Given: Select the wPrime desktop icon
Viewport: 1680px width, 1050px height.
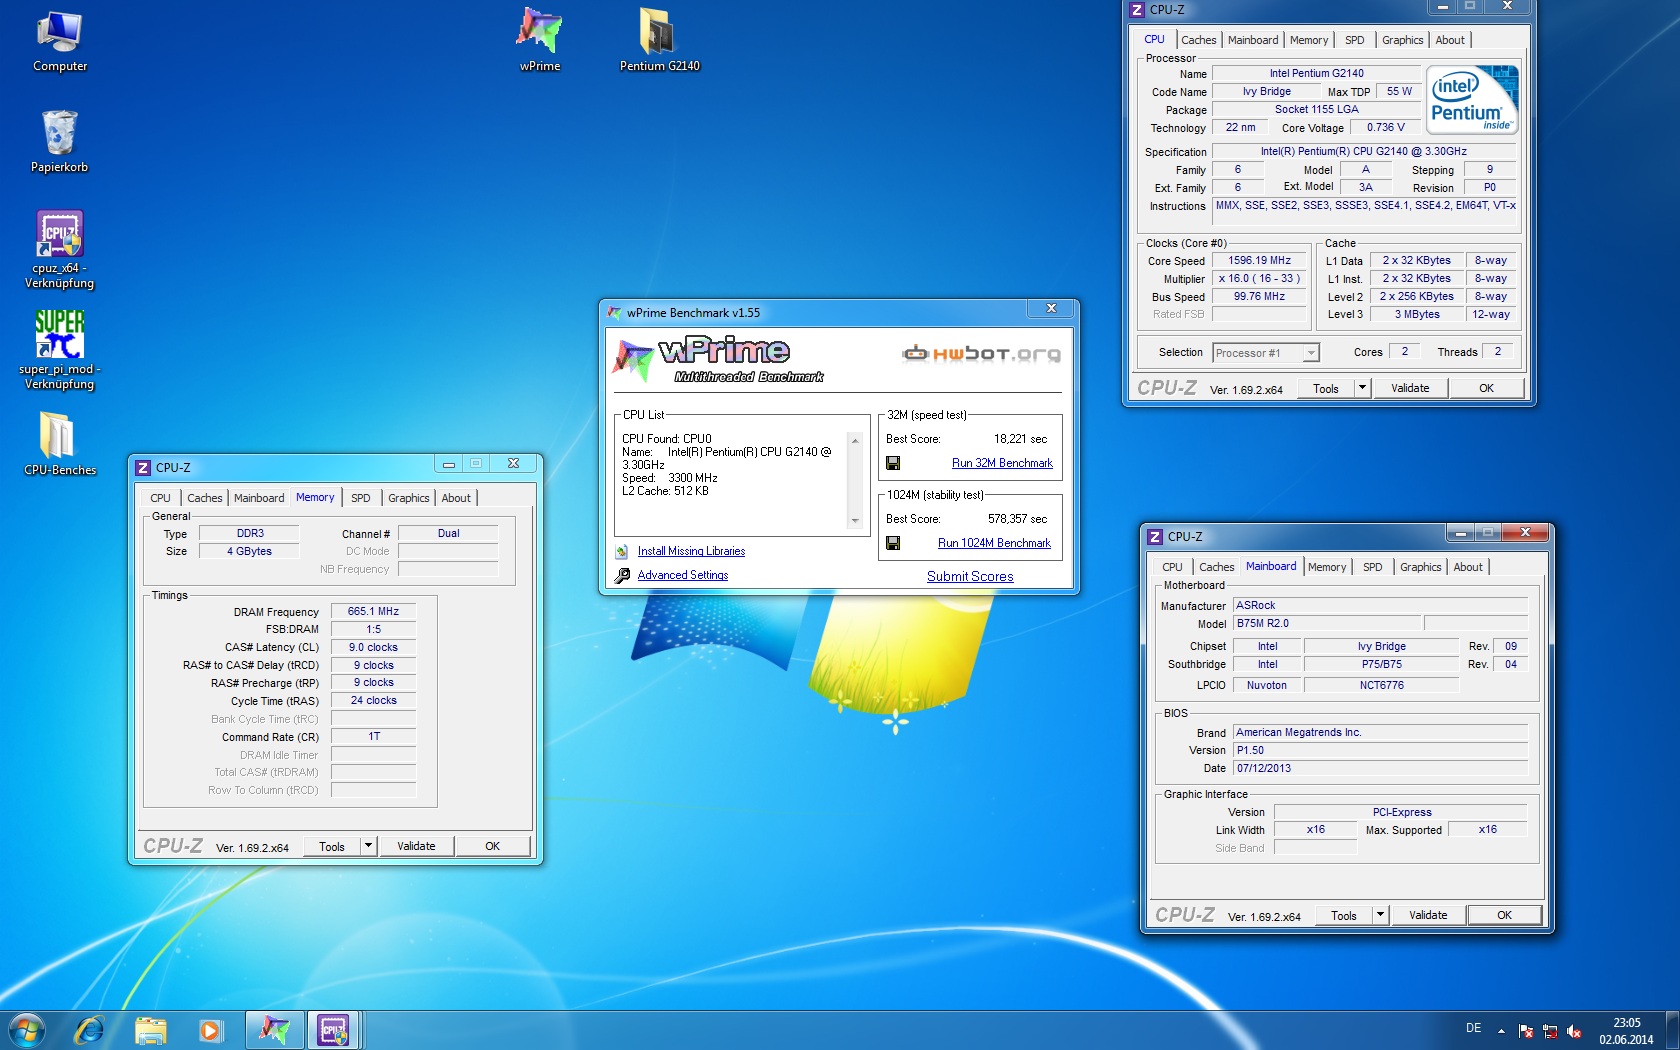Looking at the screenshot, I should [540, 40].
